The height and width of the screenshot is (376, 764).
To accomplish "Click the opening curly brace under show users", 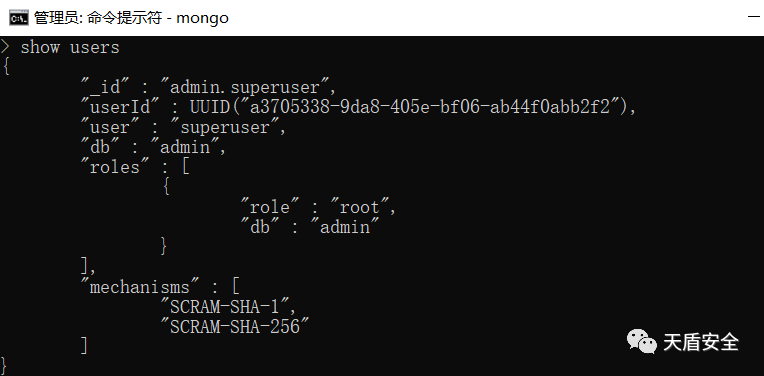I will point(6,67).
